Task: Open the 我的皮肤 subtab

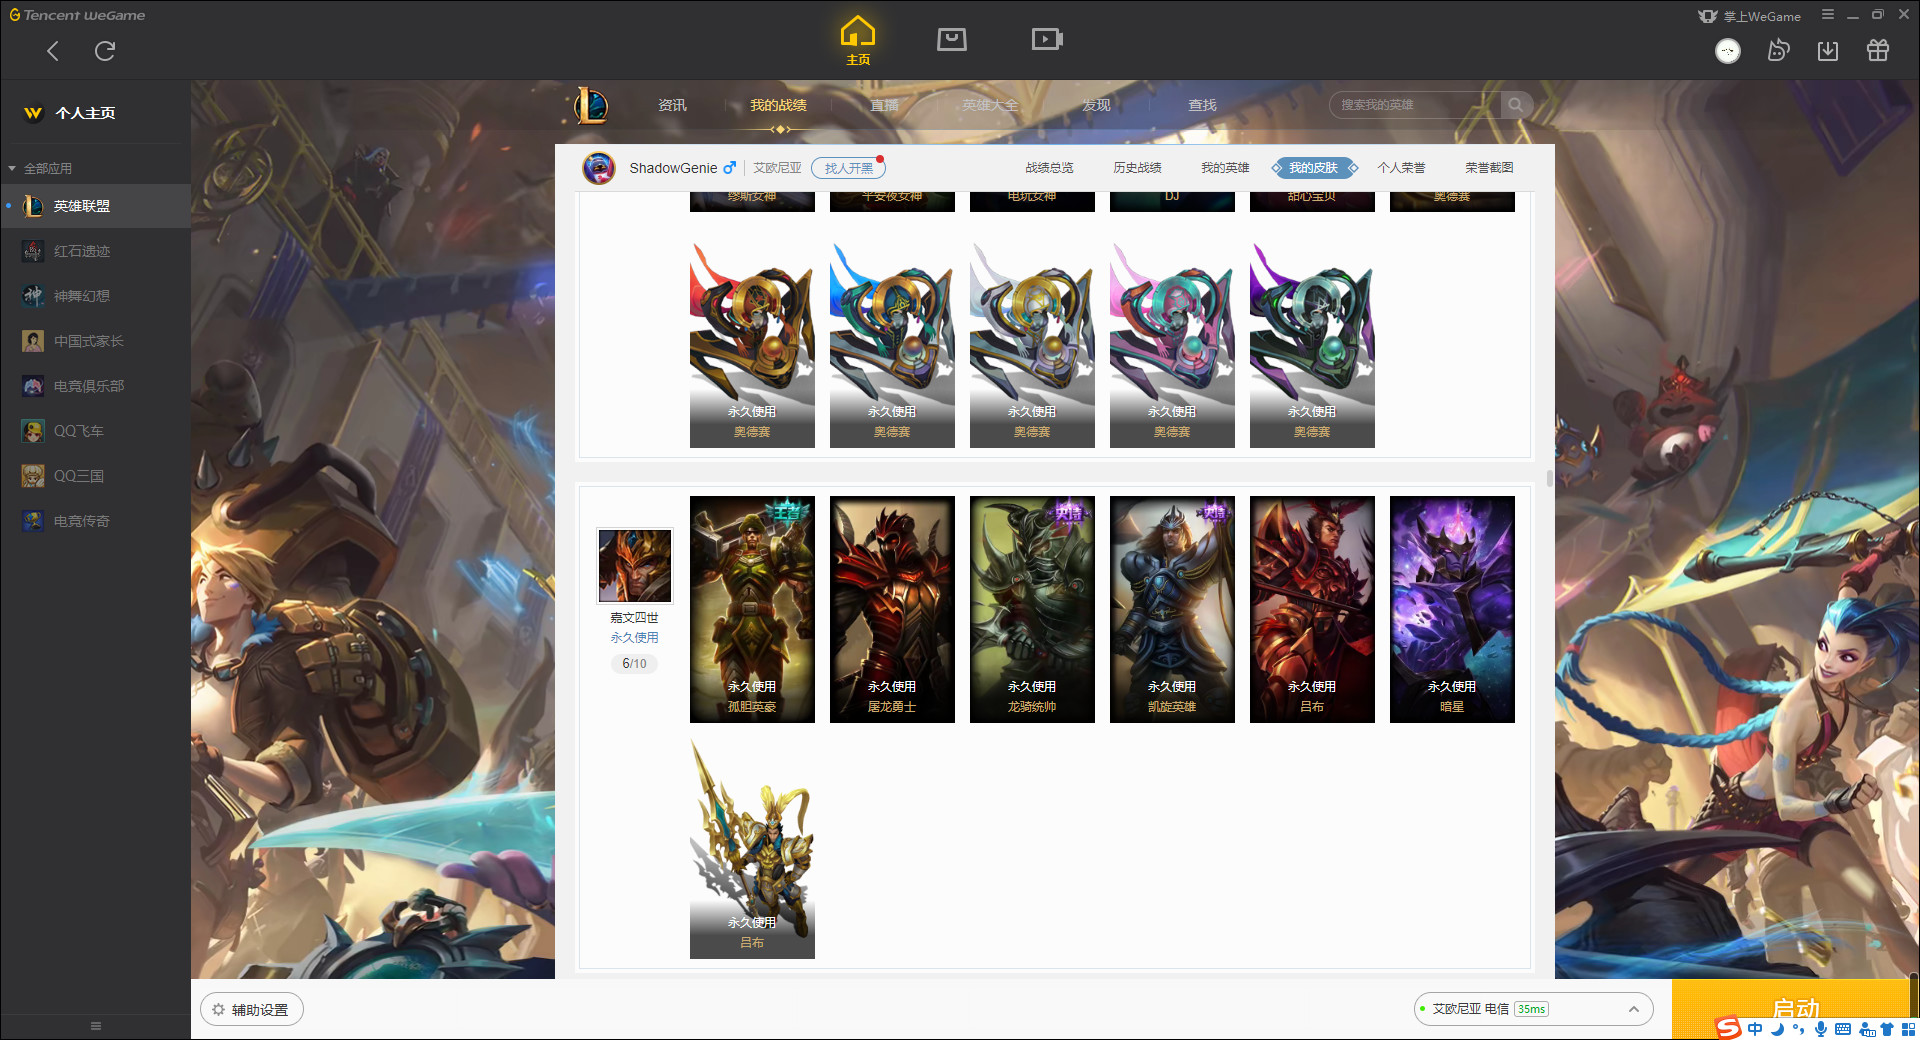Action: point(1313,168)
